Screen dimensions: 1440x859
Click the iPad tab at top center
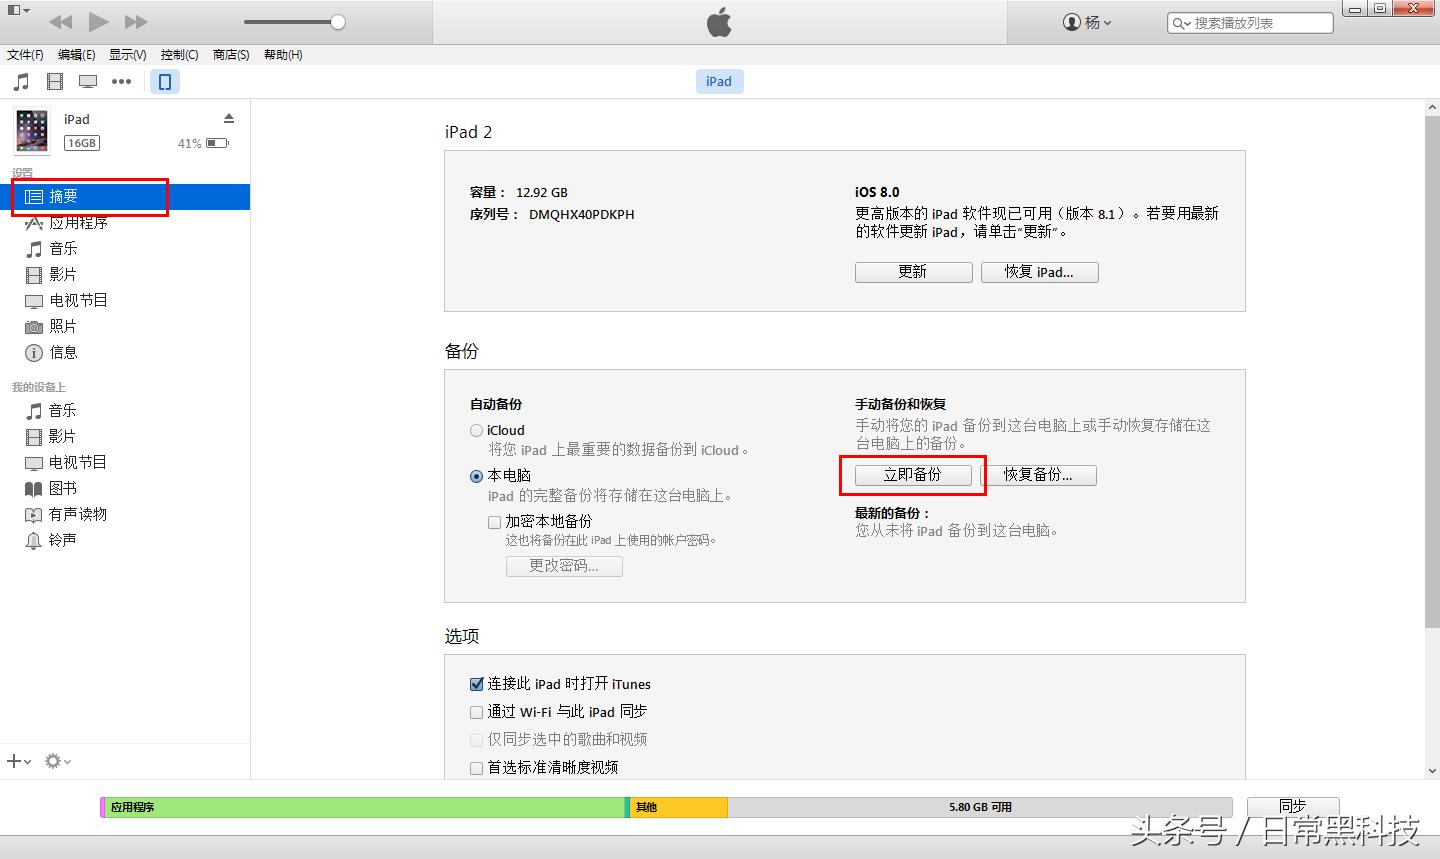(719, 82)
